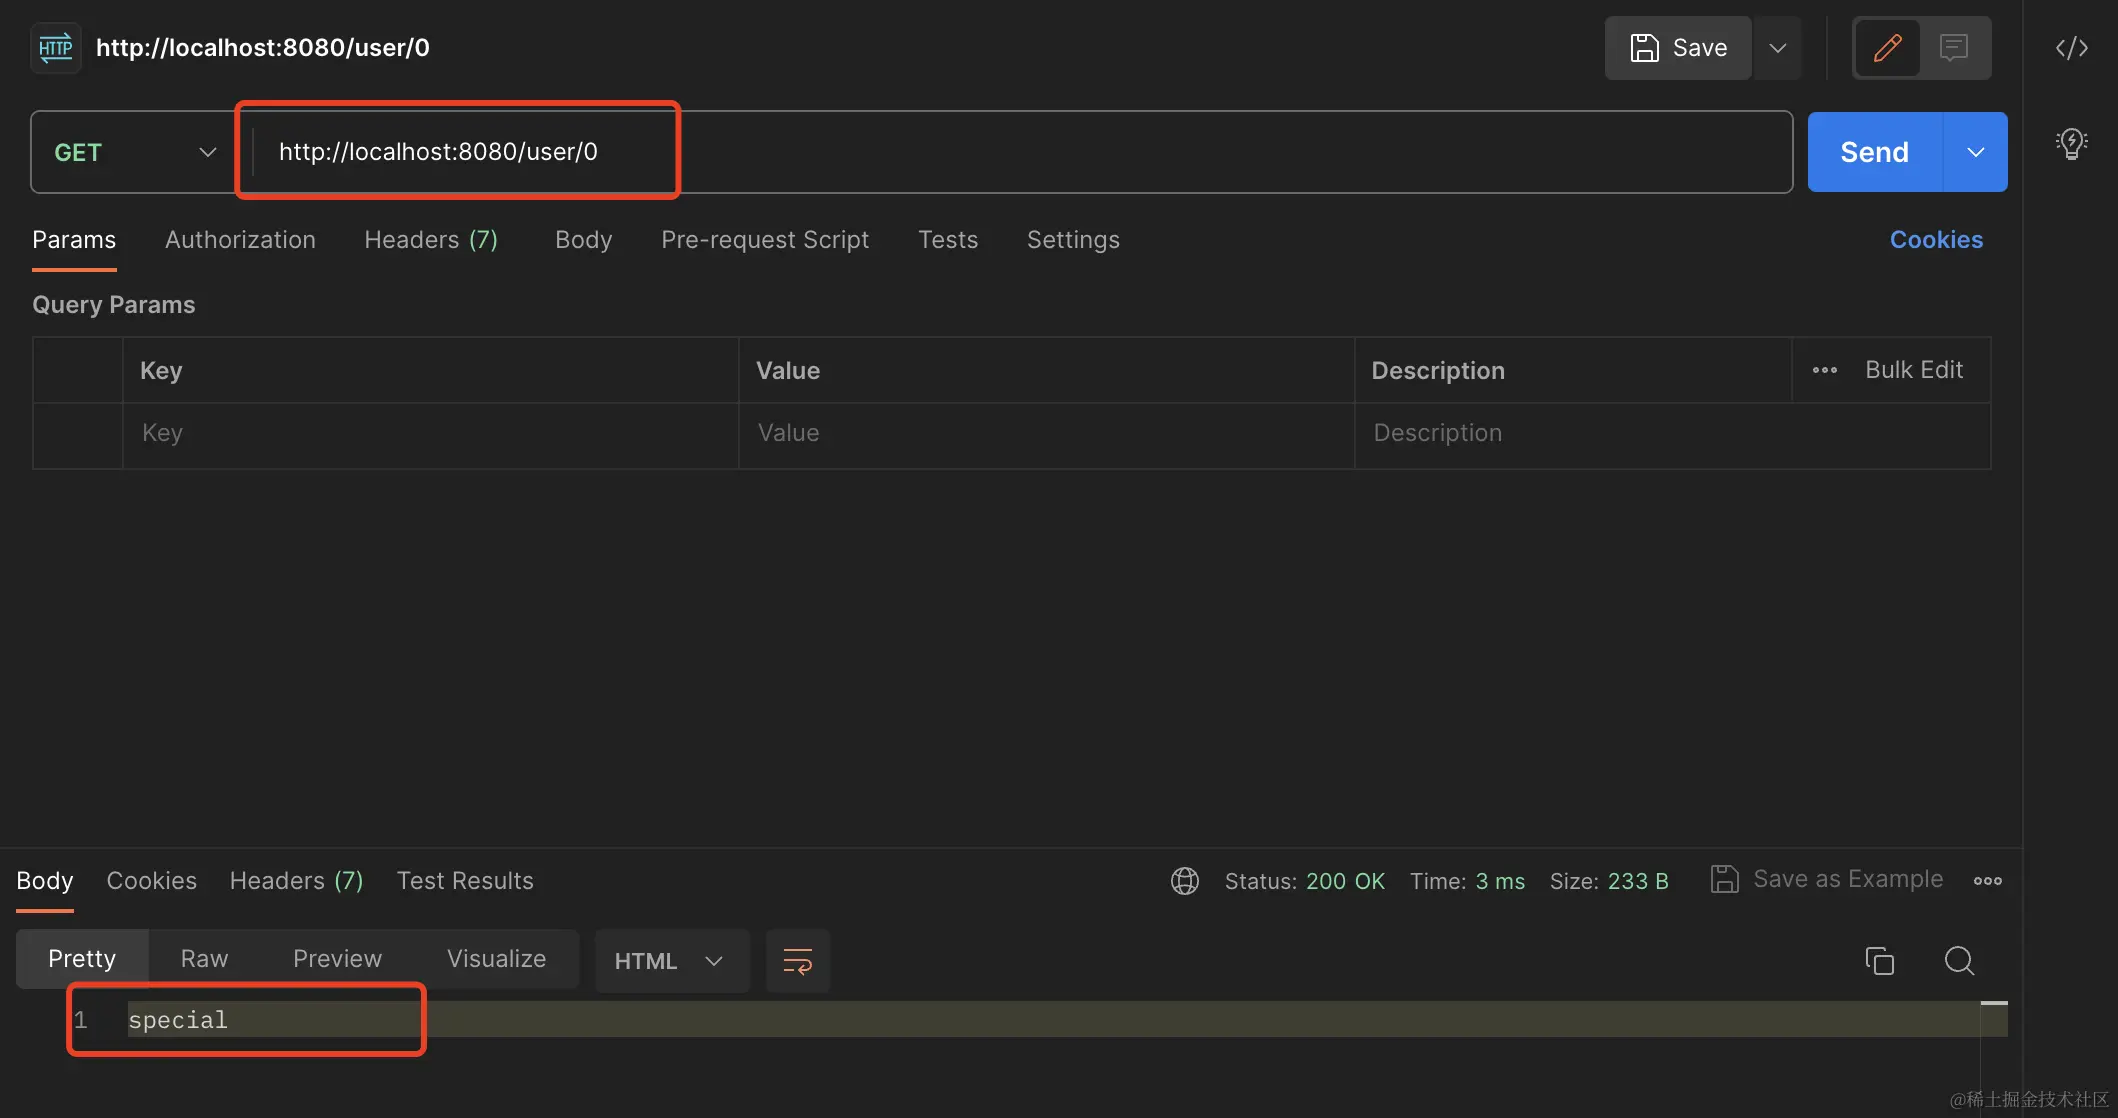Expand the Send button arrow dropdown
Screen dimensions: 2118x1118
click(1975, 152)
